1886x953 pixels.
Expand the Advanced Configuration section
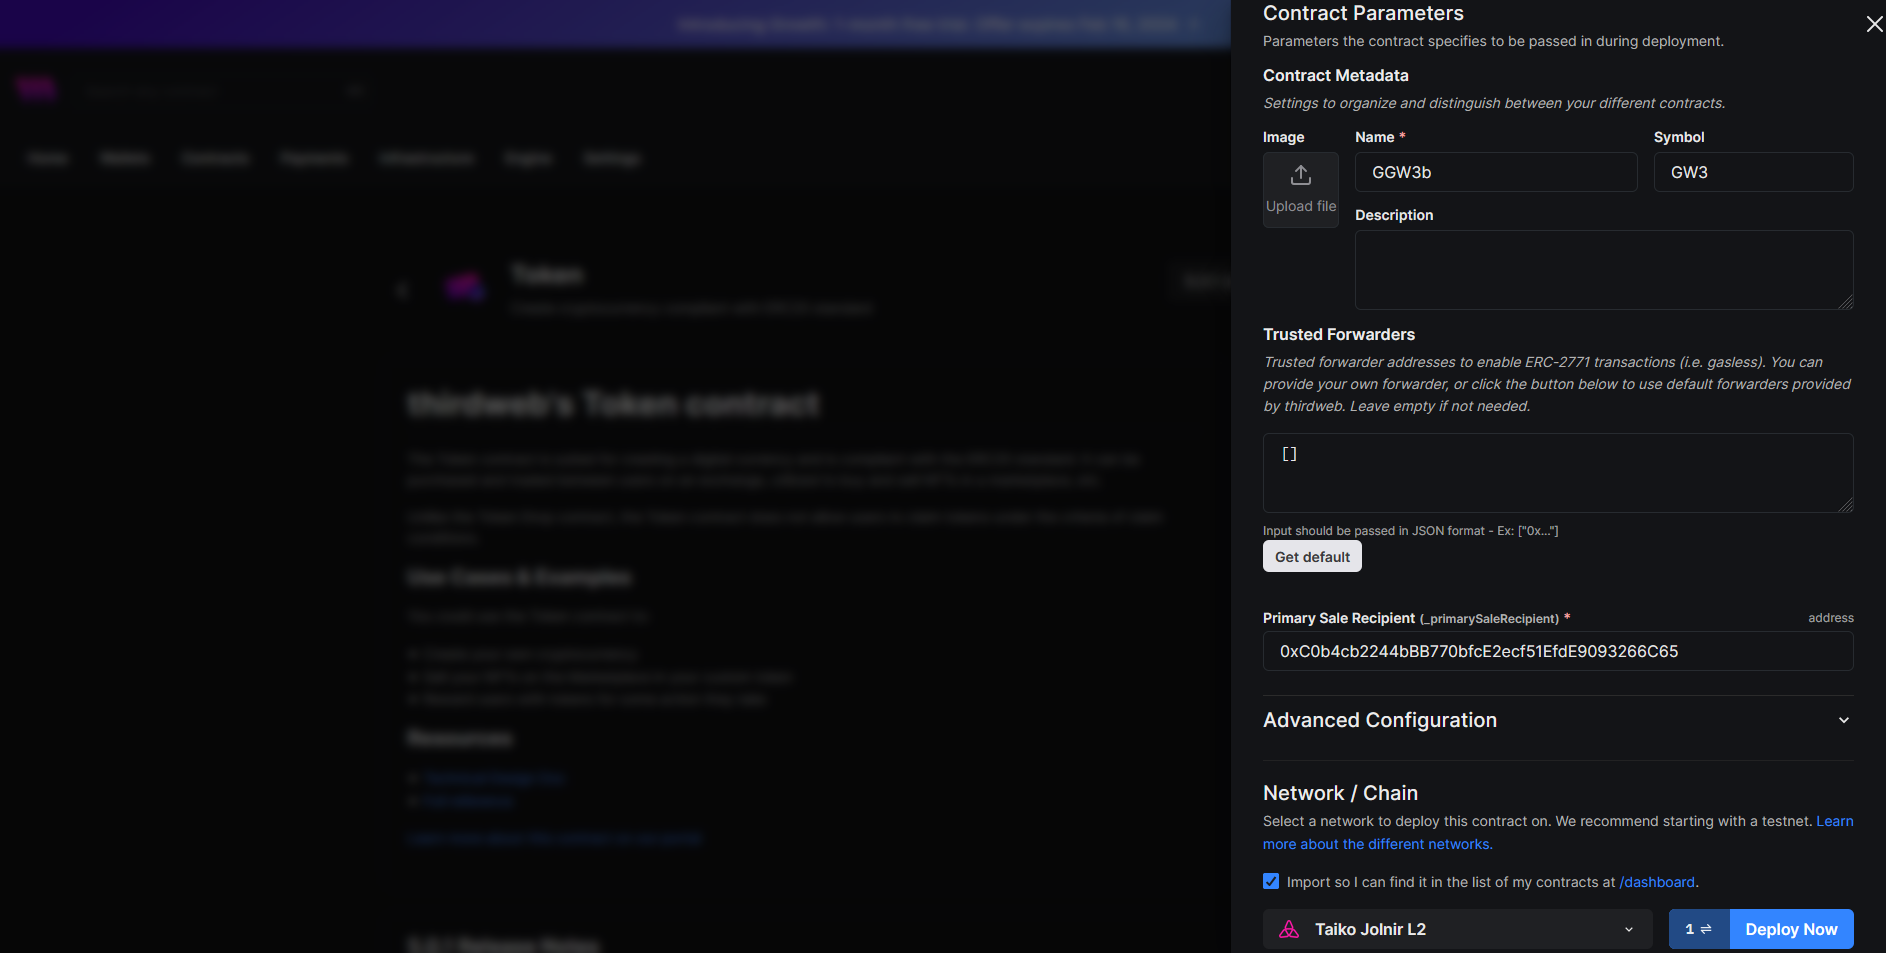pos(1380,720)
